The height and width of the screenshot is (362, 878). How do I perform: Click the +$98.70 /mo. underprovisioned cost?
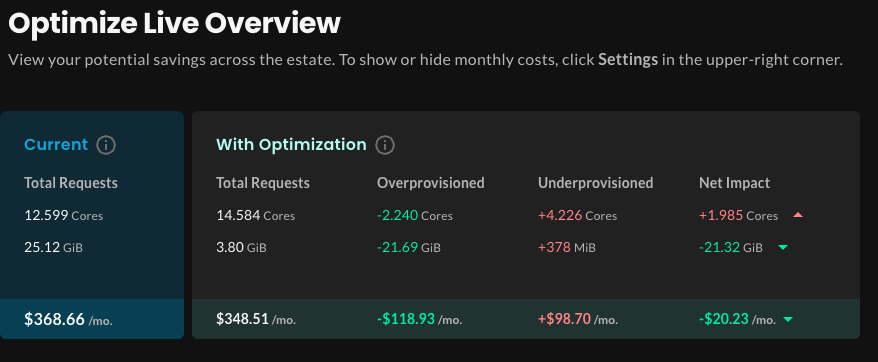(x=578, y=319)
